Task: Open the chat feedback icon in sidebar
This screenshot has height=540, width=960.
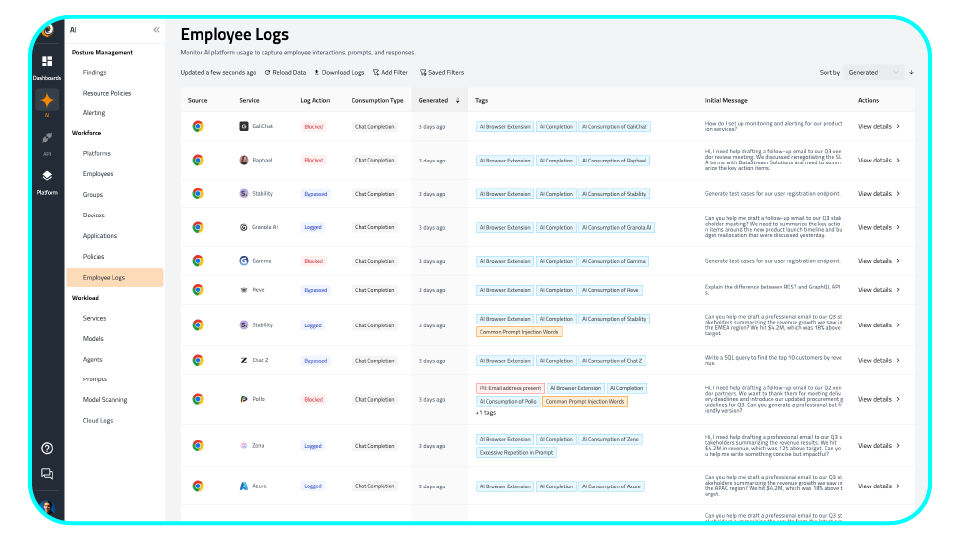Action: [x=47, y=474]
